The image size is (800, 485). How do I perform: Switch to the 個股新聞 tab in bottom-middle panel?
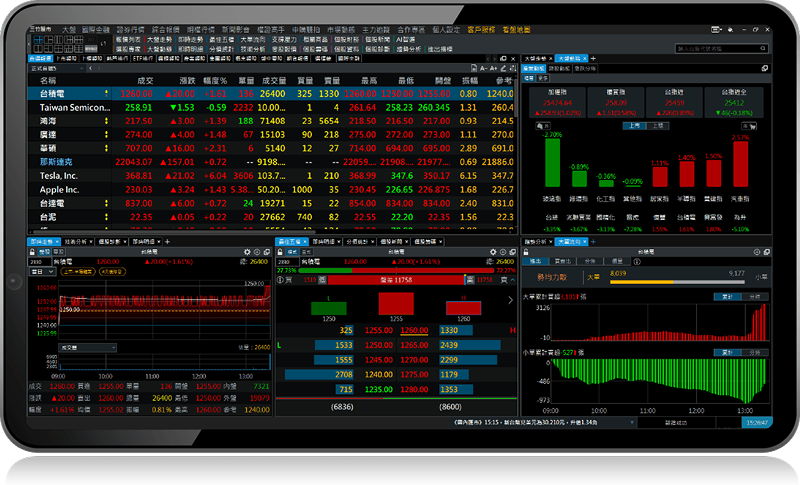[394, 241]
